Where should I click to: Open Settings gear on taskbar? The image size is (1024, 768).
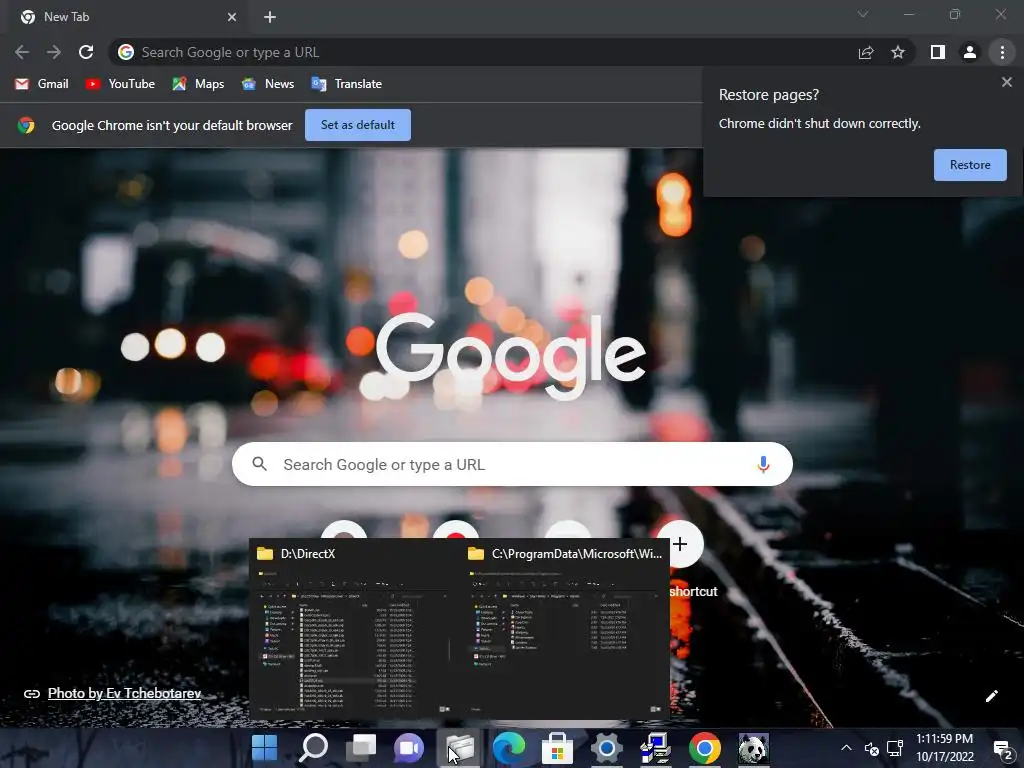(607, 748)
